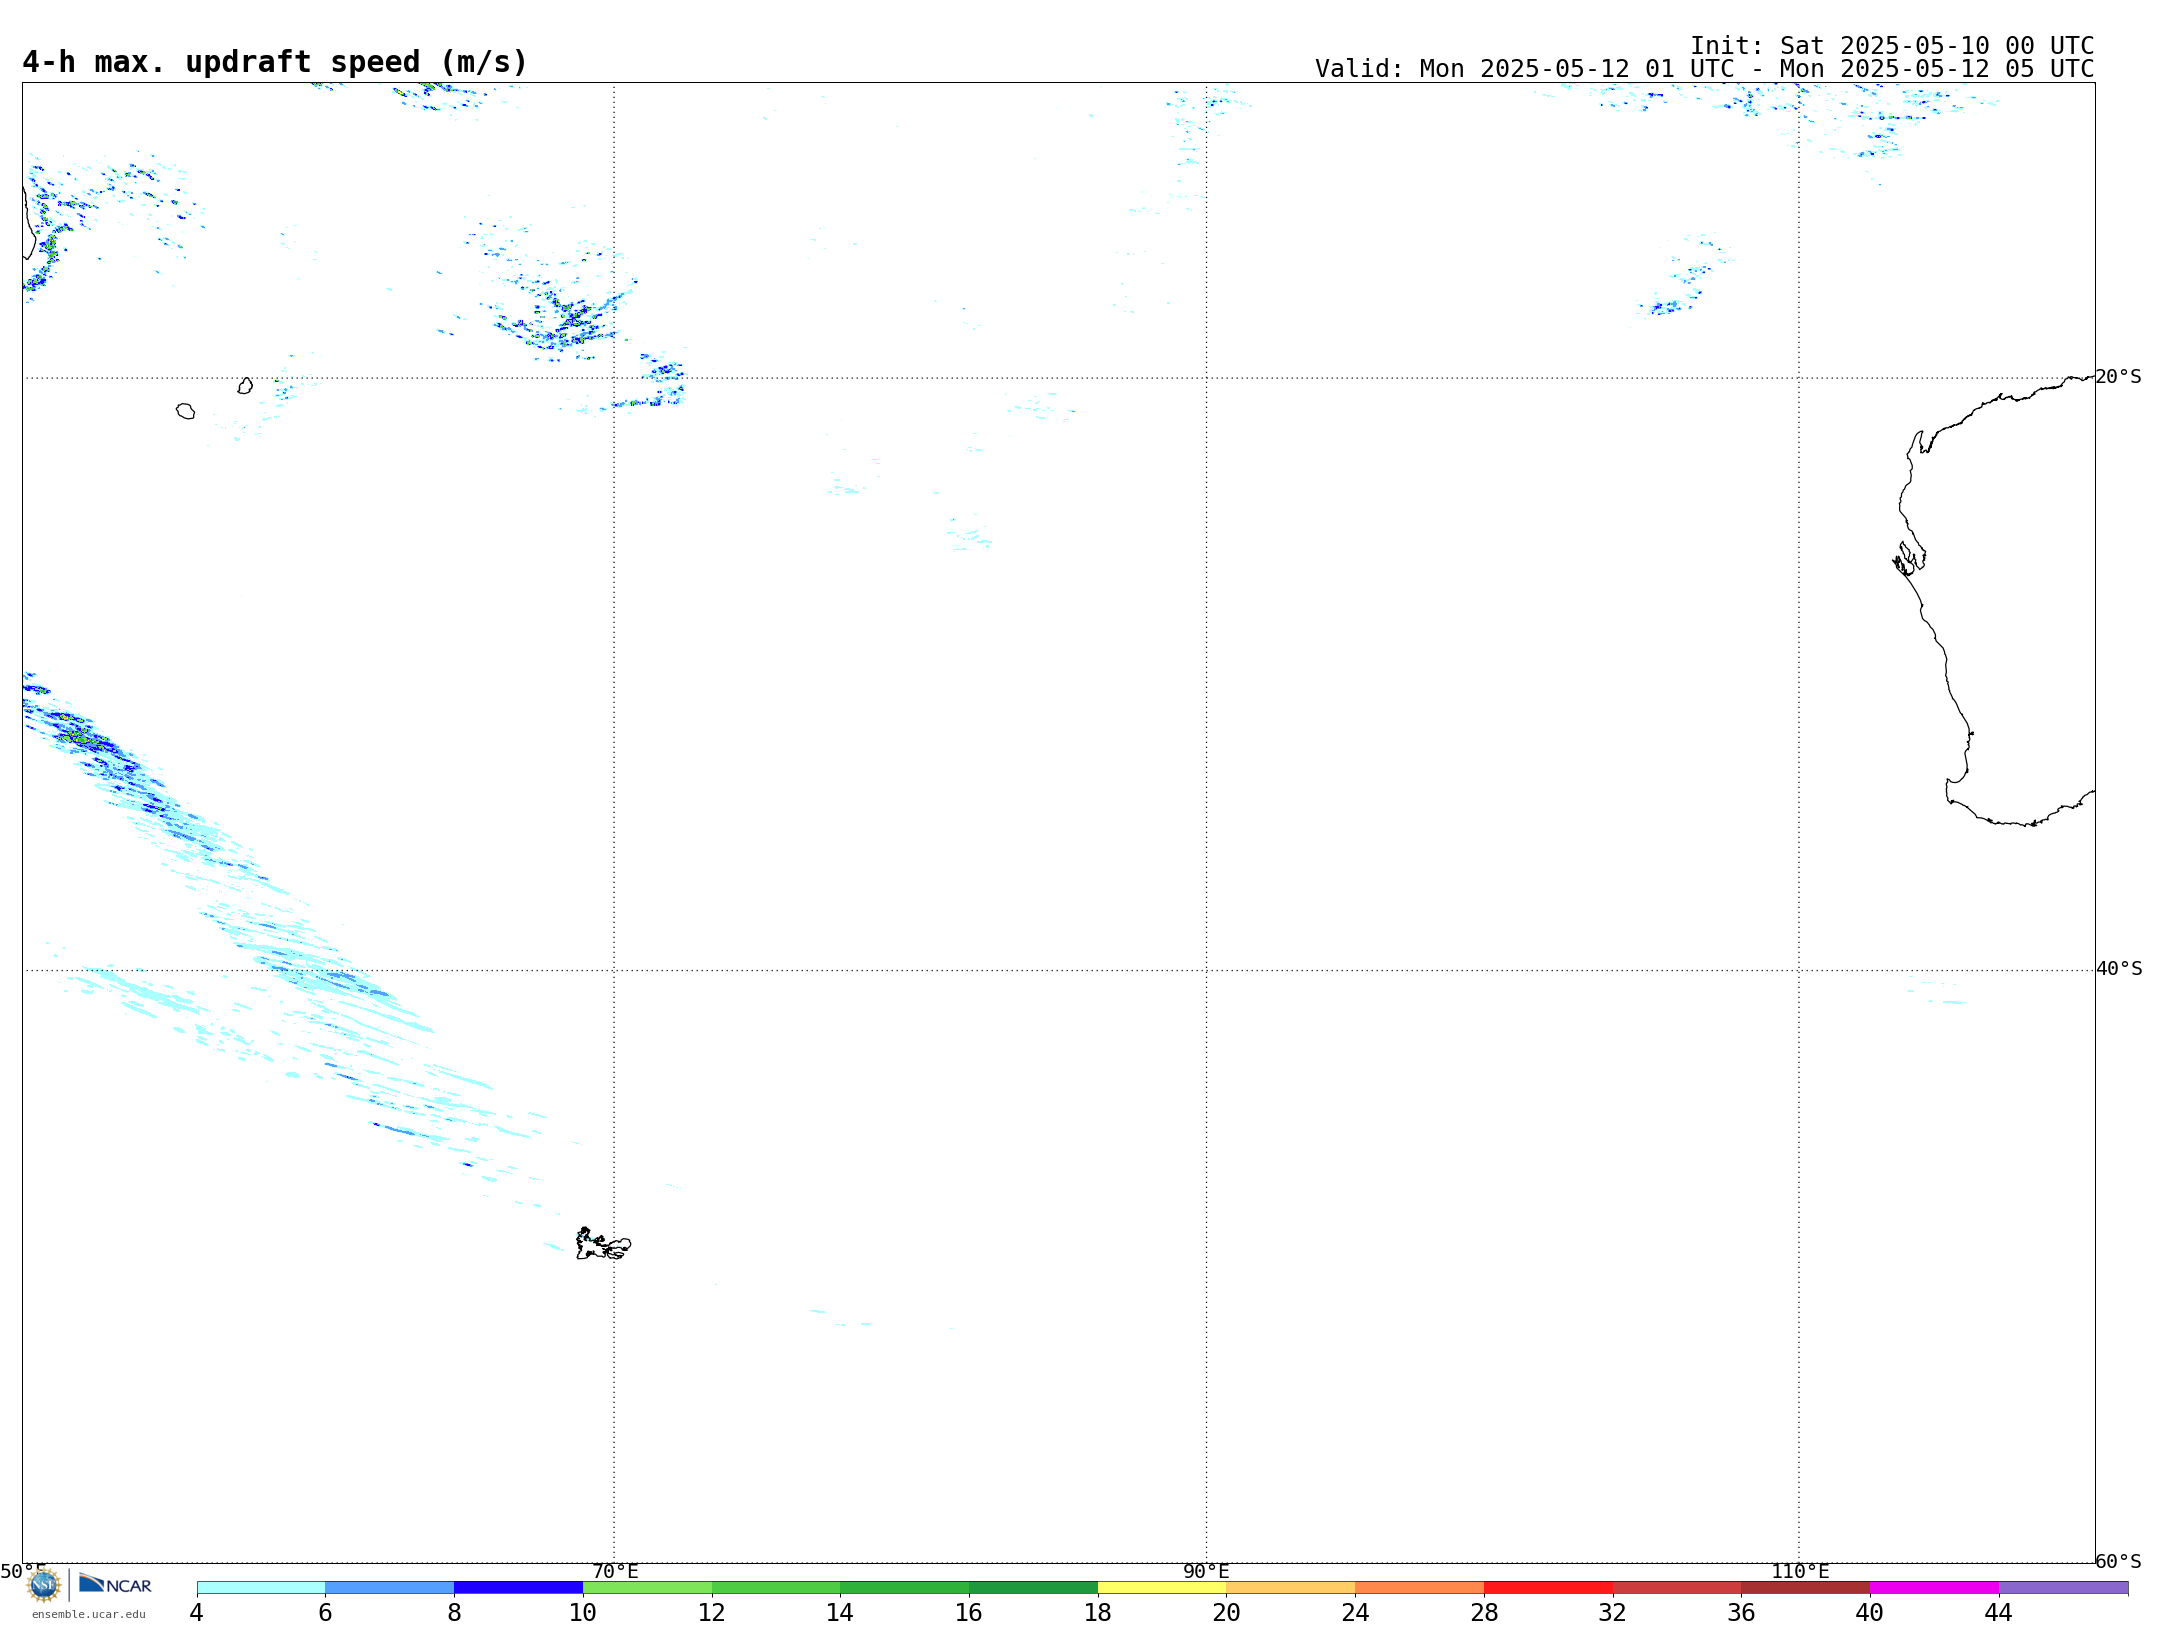The width and height of the screenshot is (2160, 1626).
Task: Click the colorbar tick label 4
Action: pyautogui.click(x=197, y=1613)
